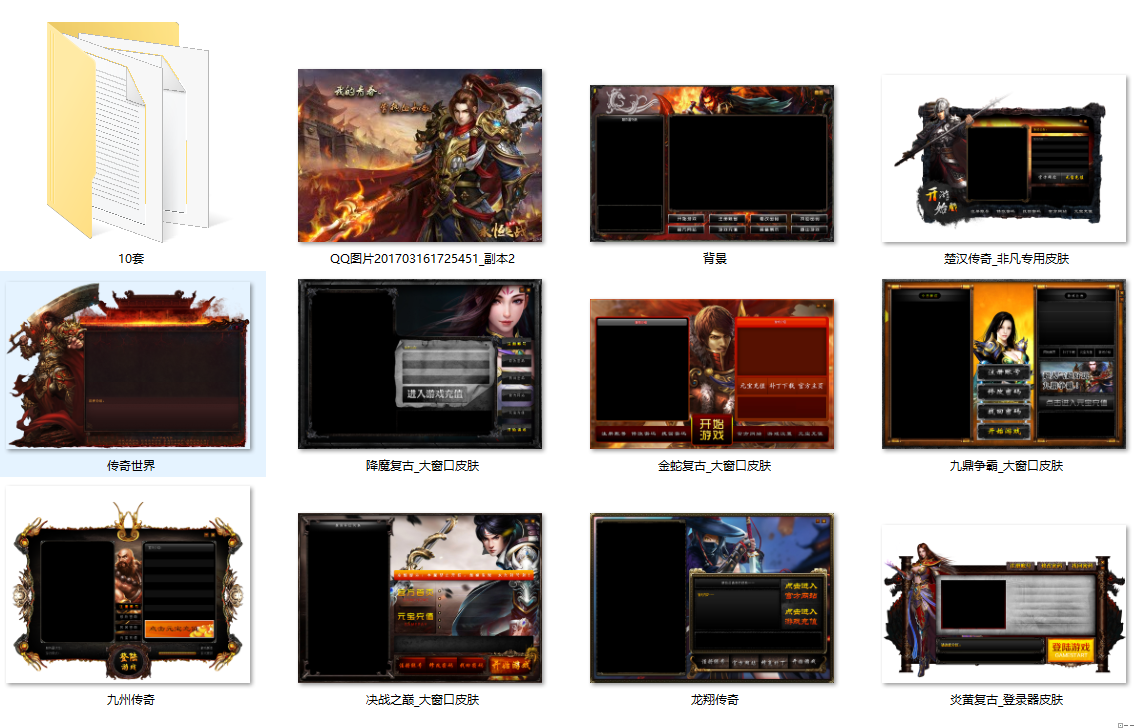Screen dimensions: 1141x728
Task: Select the 九鼎争霸_大窗口皮肤 thumbnail
Action: 1004,365
